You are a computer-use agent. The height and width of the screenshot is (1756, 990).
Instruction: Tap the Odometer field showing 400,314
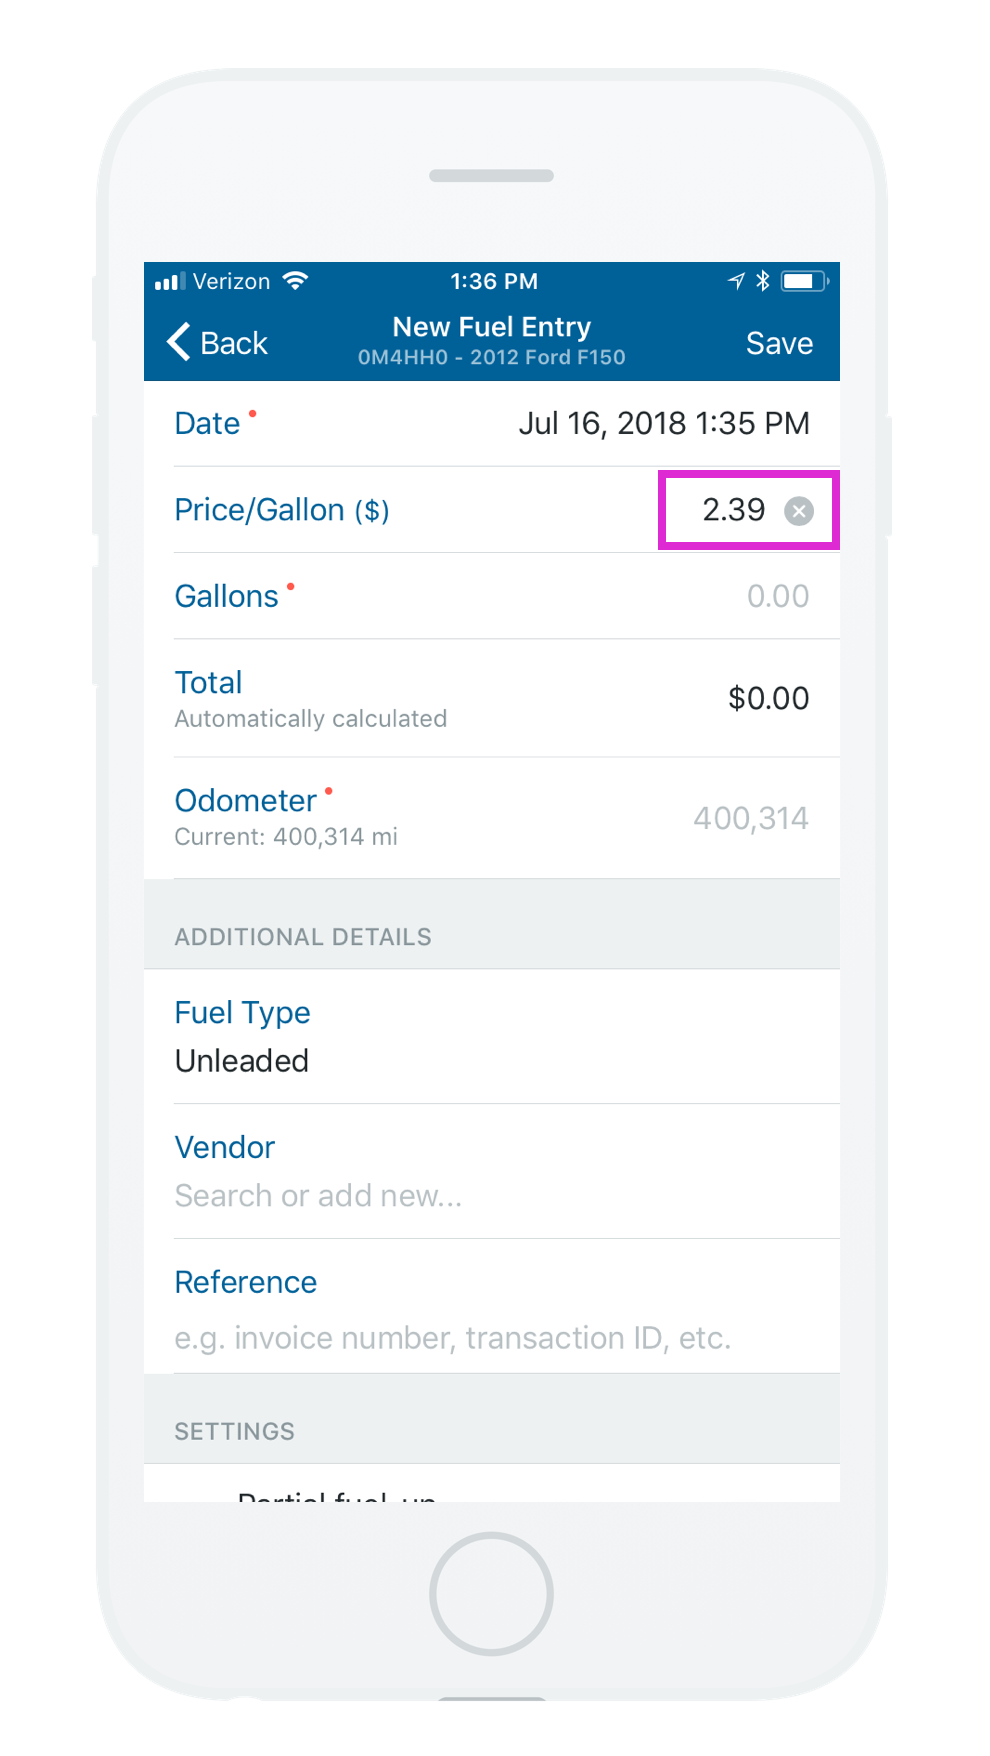750,818
